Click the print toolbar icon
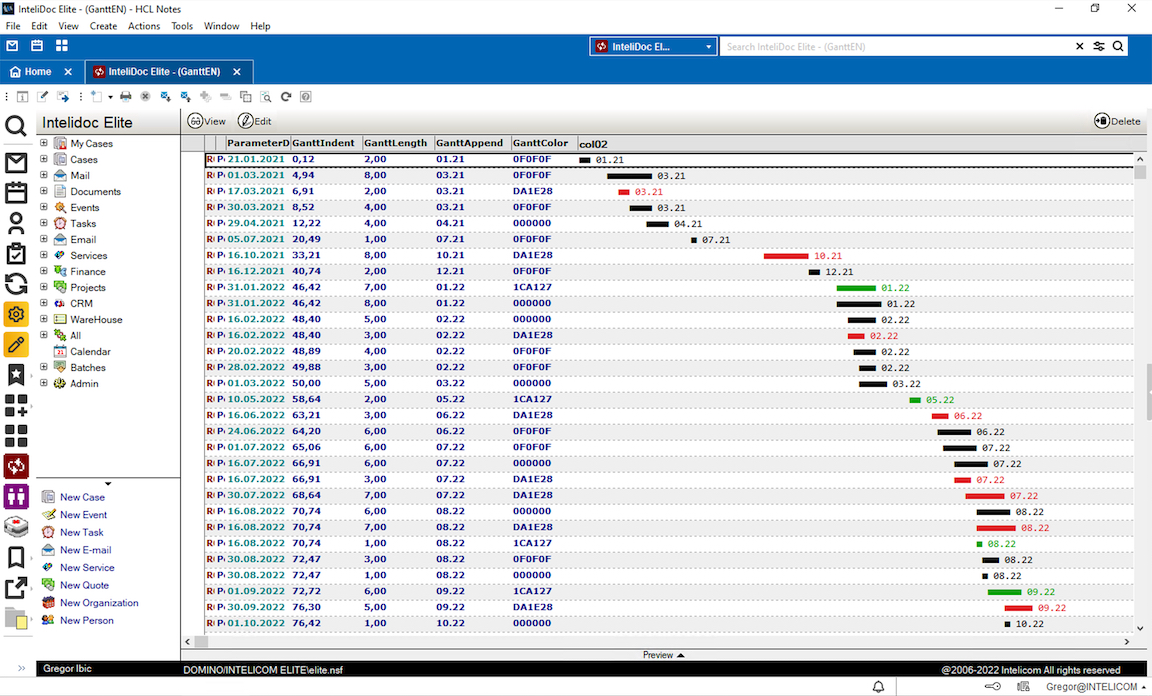 click(x=126, y=96)
